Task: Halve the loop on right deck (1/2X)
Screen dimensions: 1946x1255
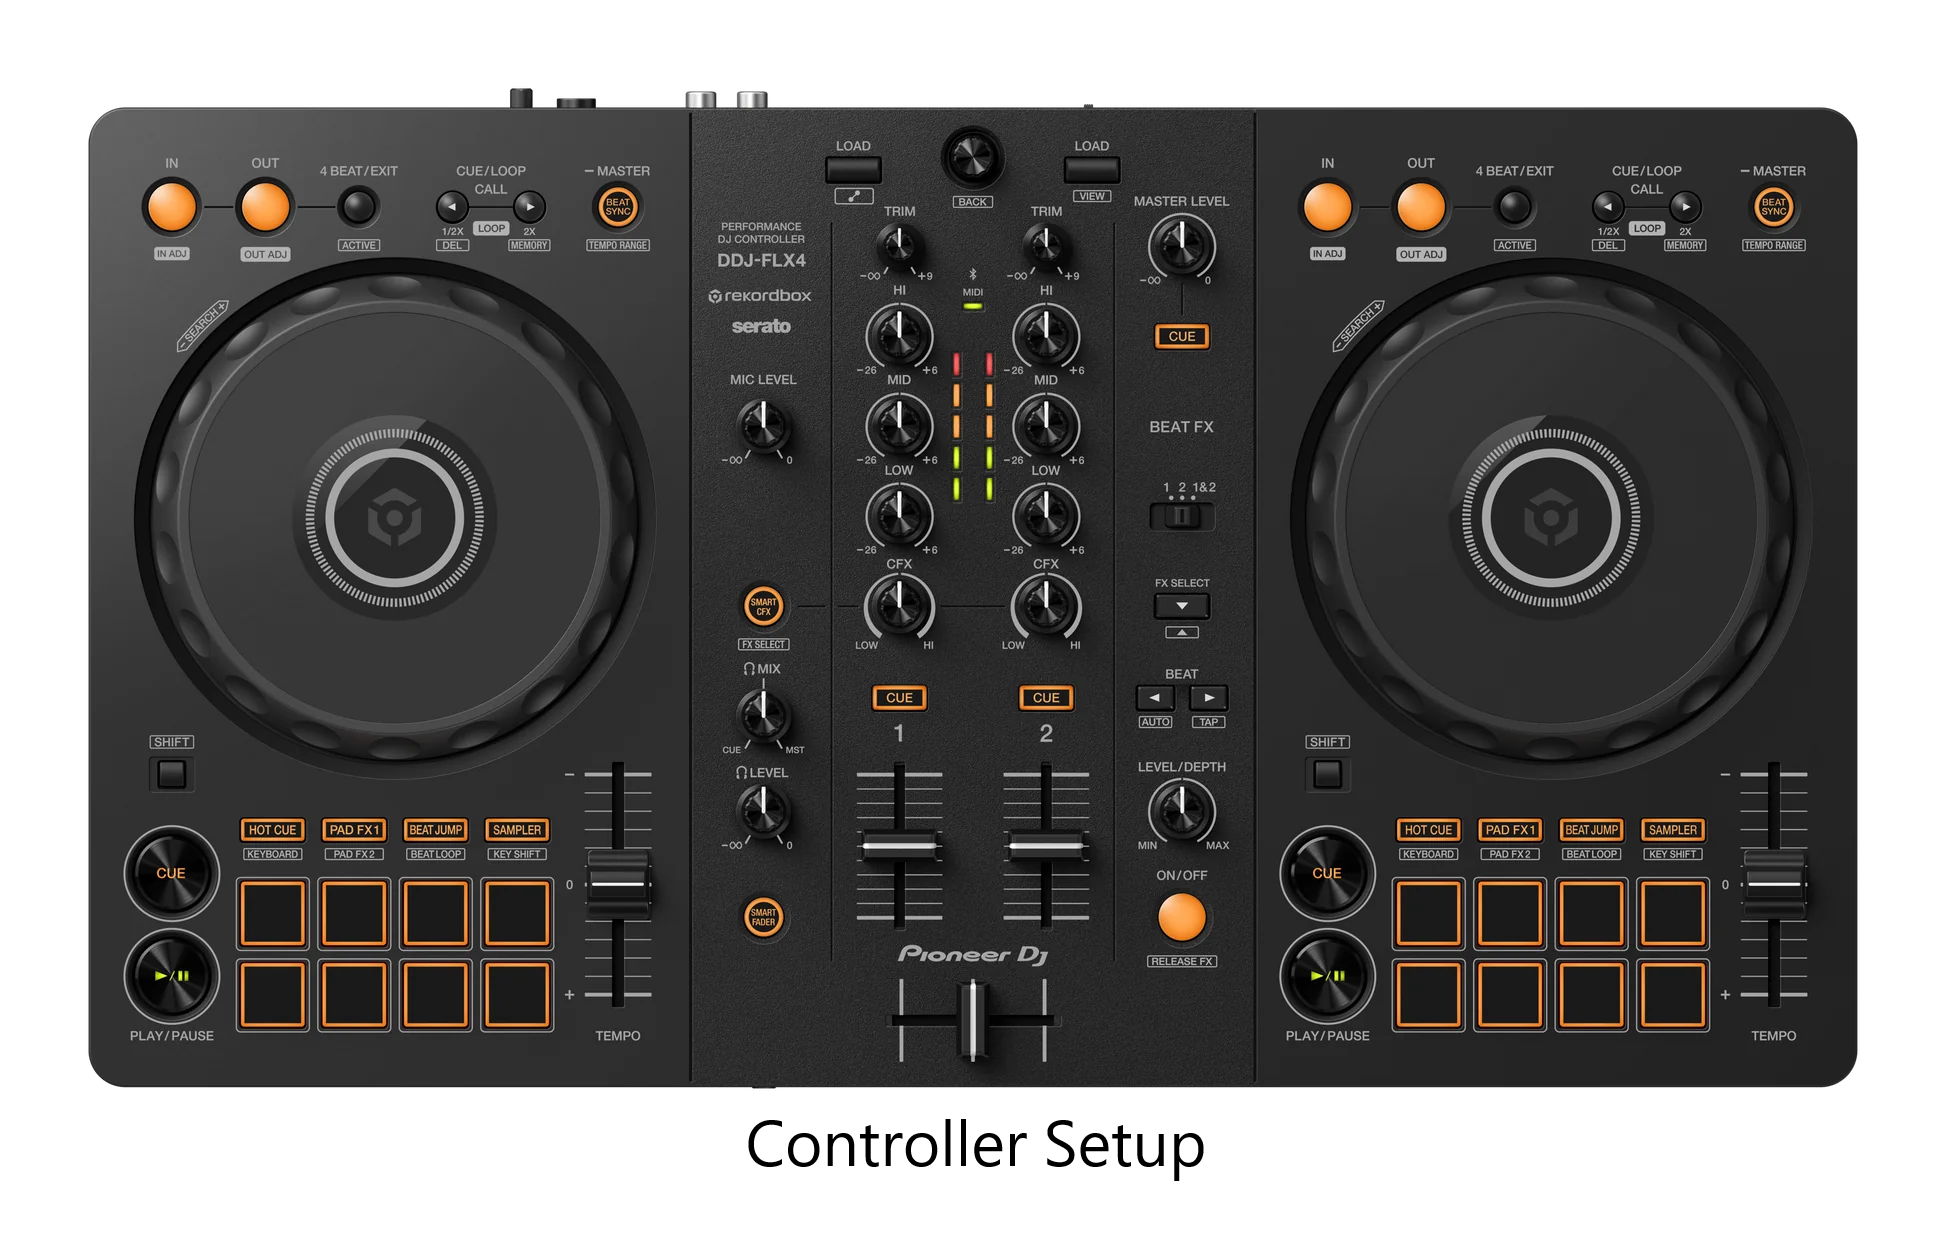Action: 1607,207
